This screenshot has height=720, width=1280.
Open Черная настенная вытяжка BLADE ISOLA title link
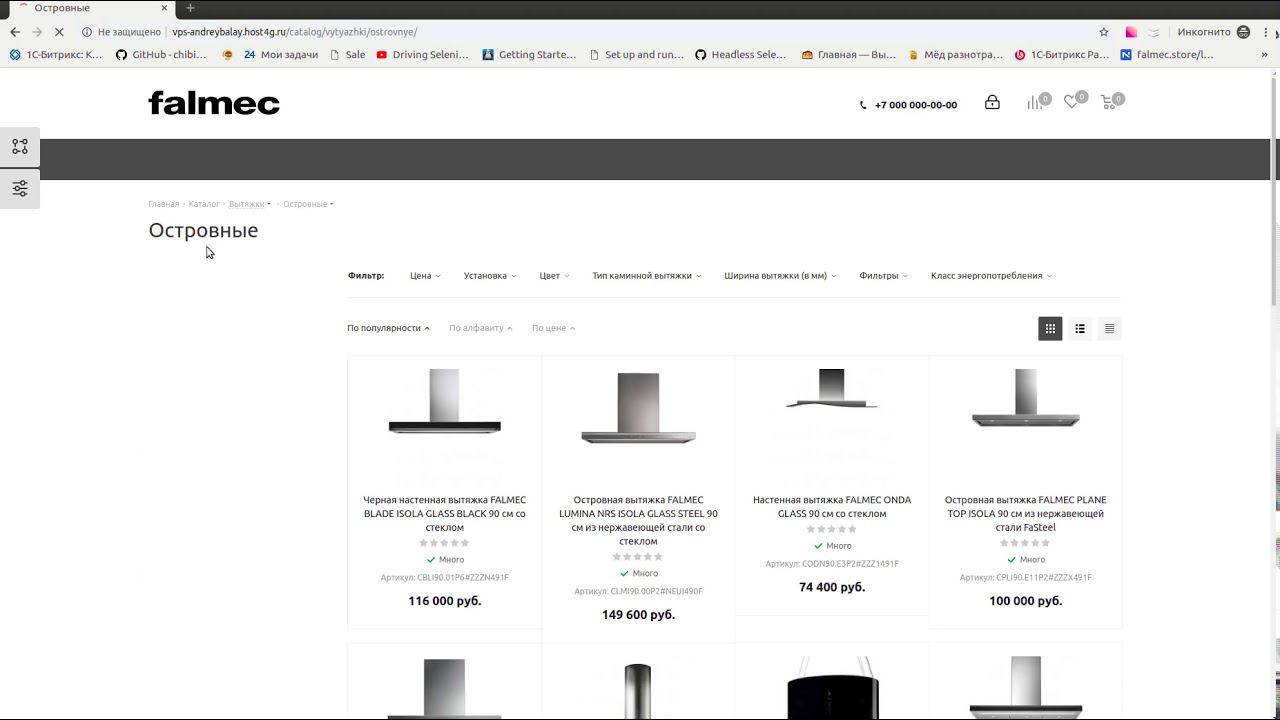(x=444, y=514)
